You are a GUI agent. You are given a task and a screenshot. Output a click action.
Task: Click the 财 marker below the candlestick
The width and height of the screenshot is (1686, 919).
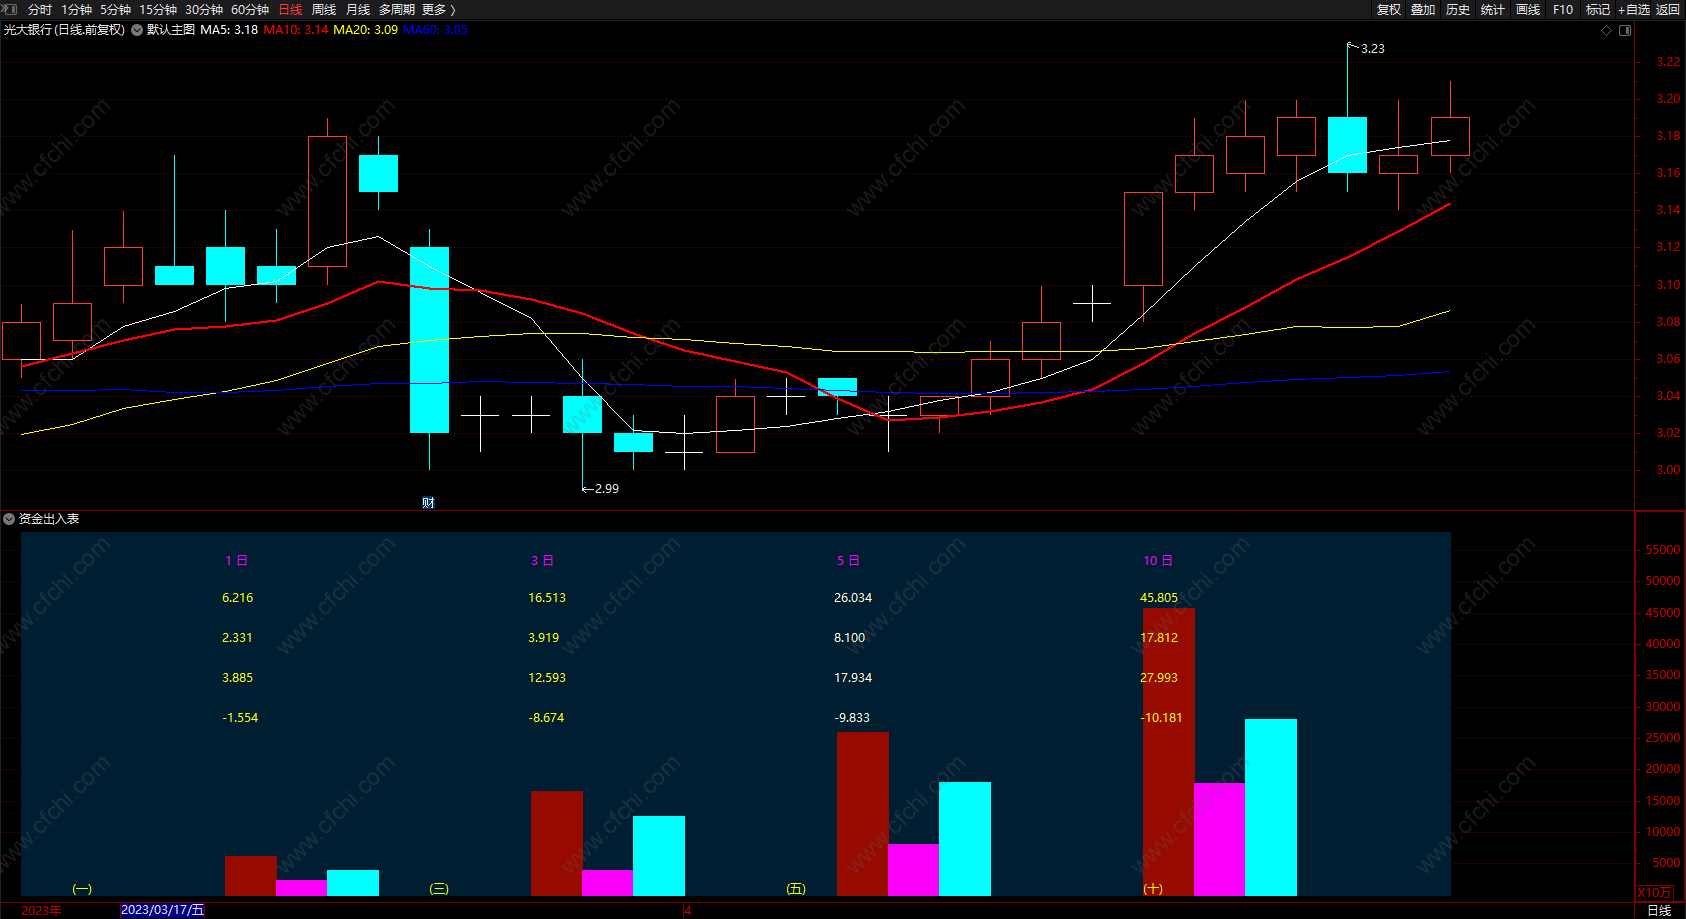tap(428, 502)
